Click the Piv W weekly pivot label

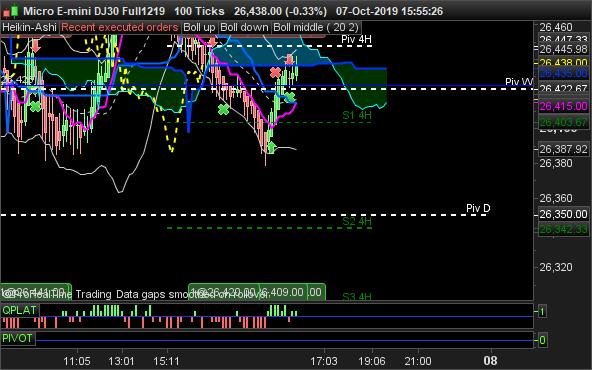click(519, 82)
